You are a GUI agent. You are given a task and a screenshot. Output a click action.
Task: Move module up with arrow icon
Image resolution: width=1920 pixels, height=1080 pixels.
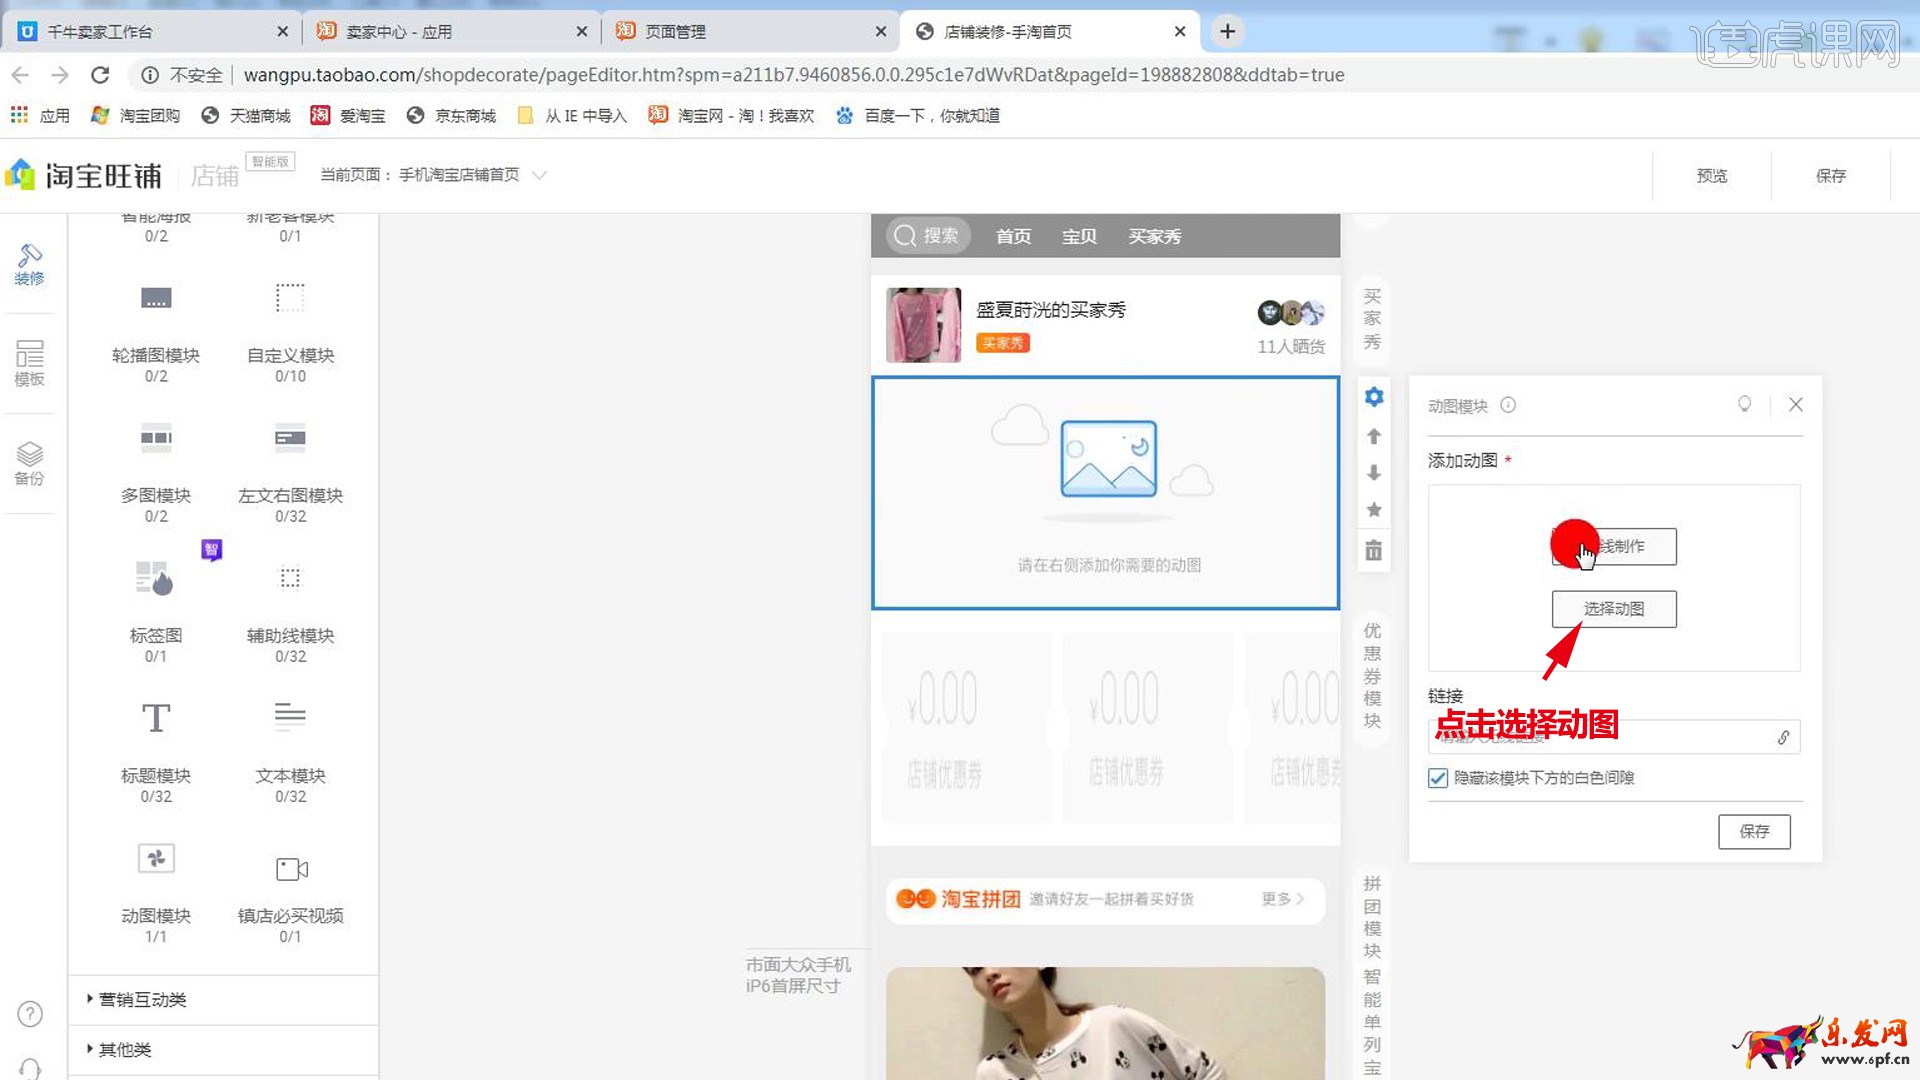[x=1374, y=436]
